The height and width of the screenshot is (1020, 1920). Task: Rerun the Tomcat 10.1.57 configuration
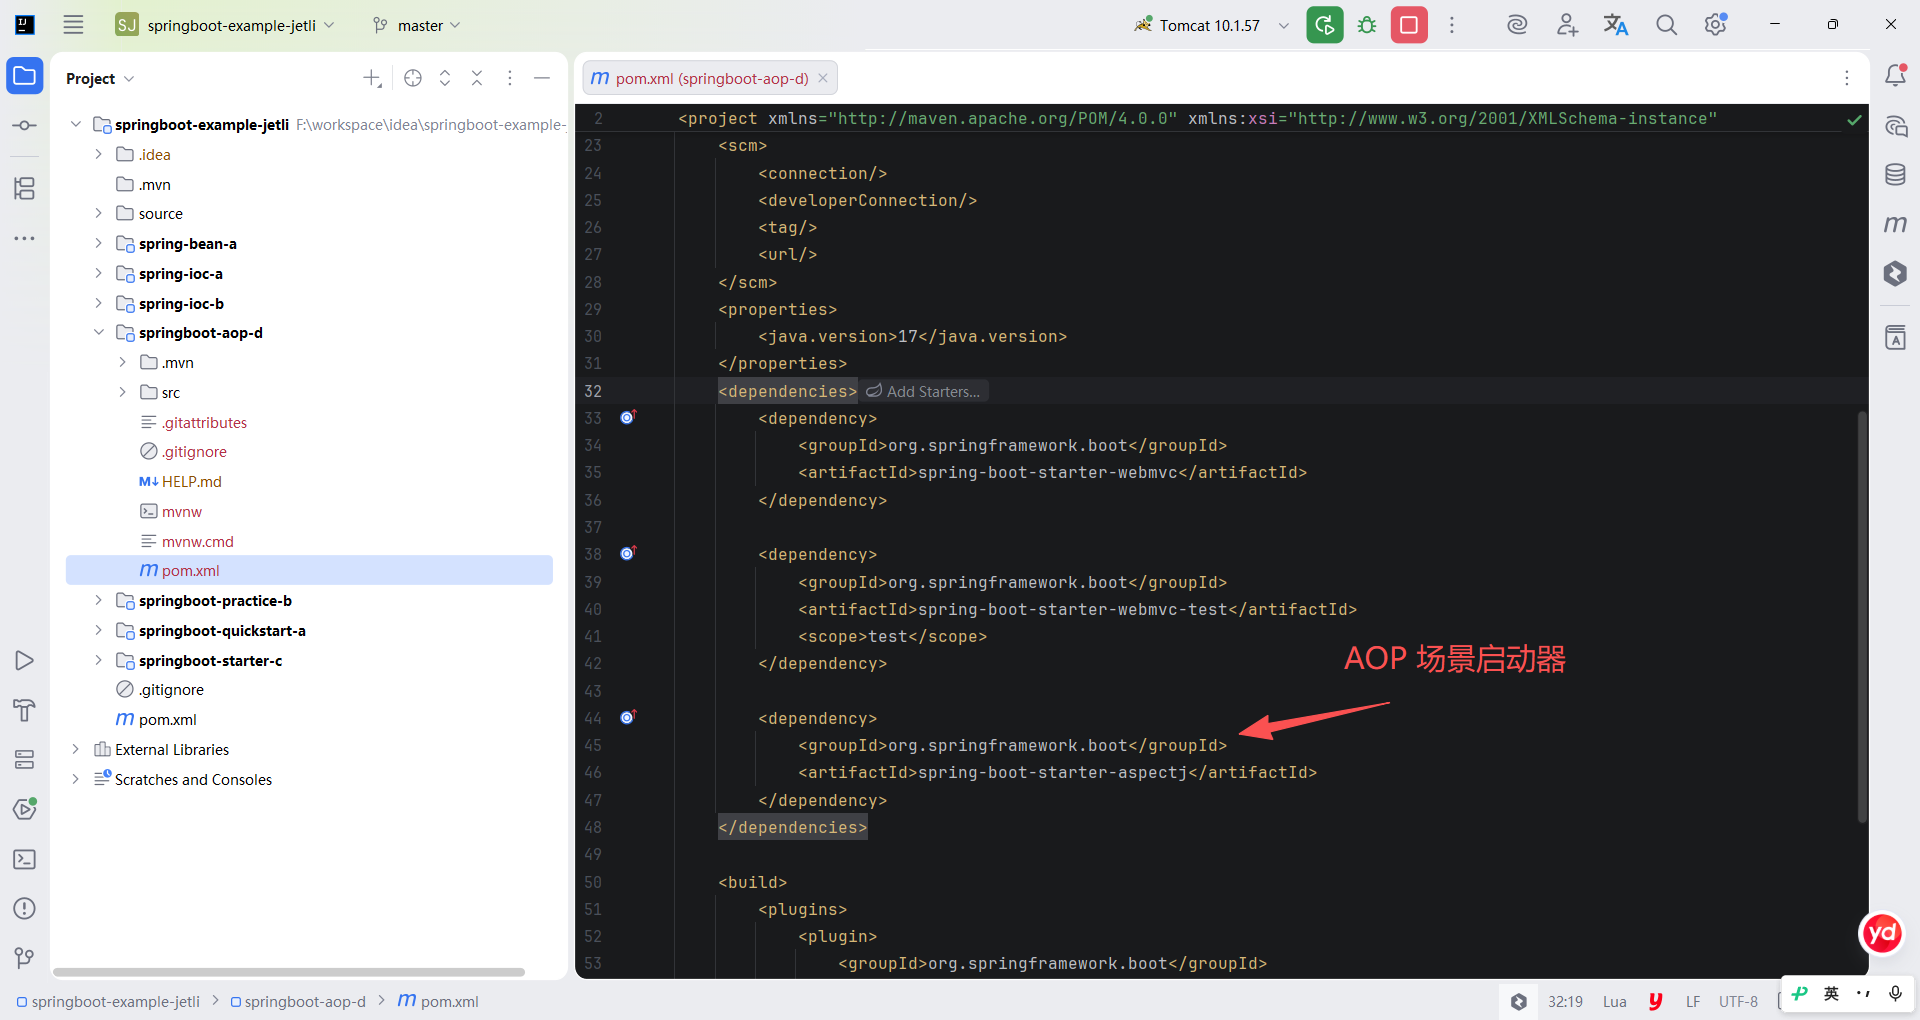point(1325,25)
